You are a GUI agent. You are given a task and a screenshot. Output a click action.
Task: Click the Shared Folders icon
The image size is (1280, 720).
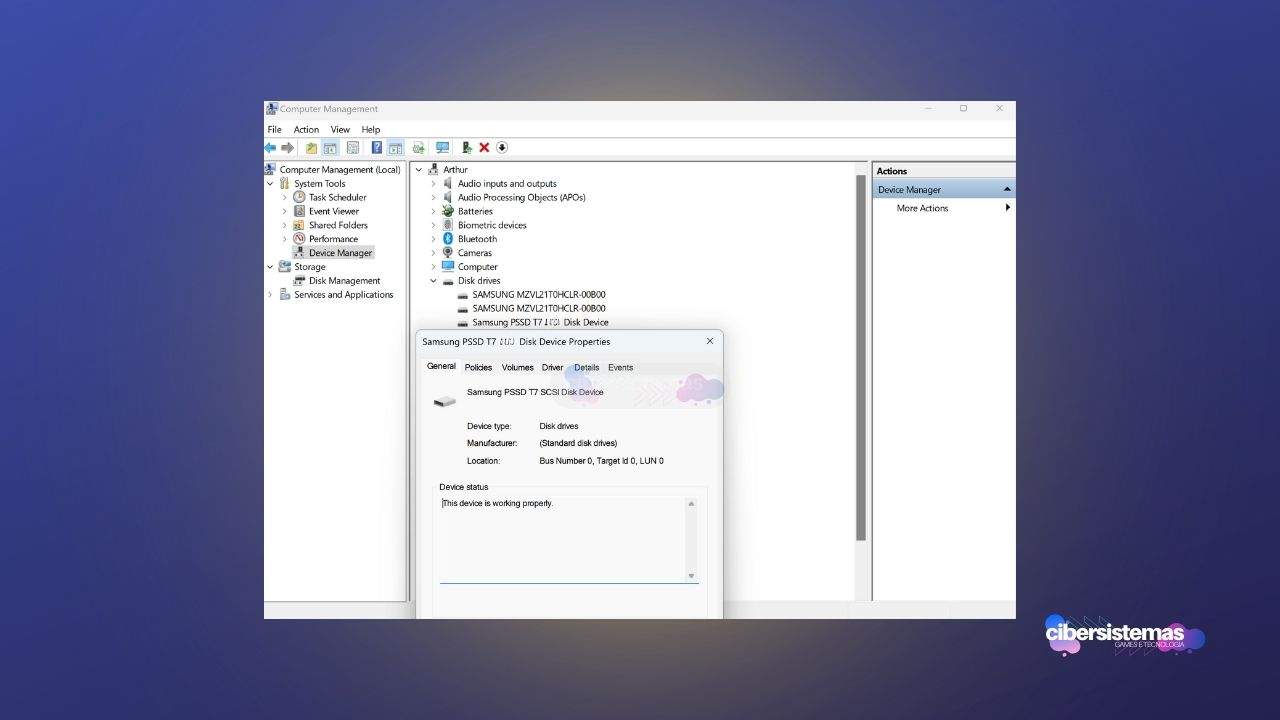click(x=299, y=225)
